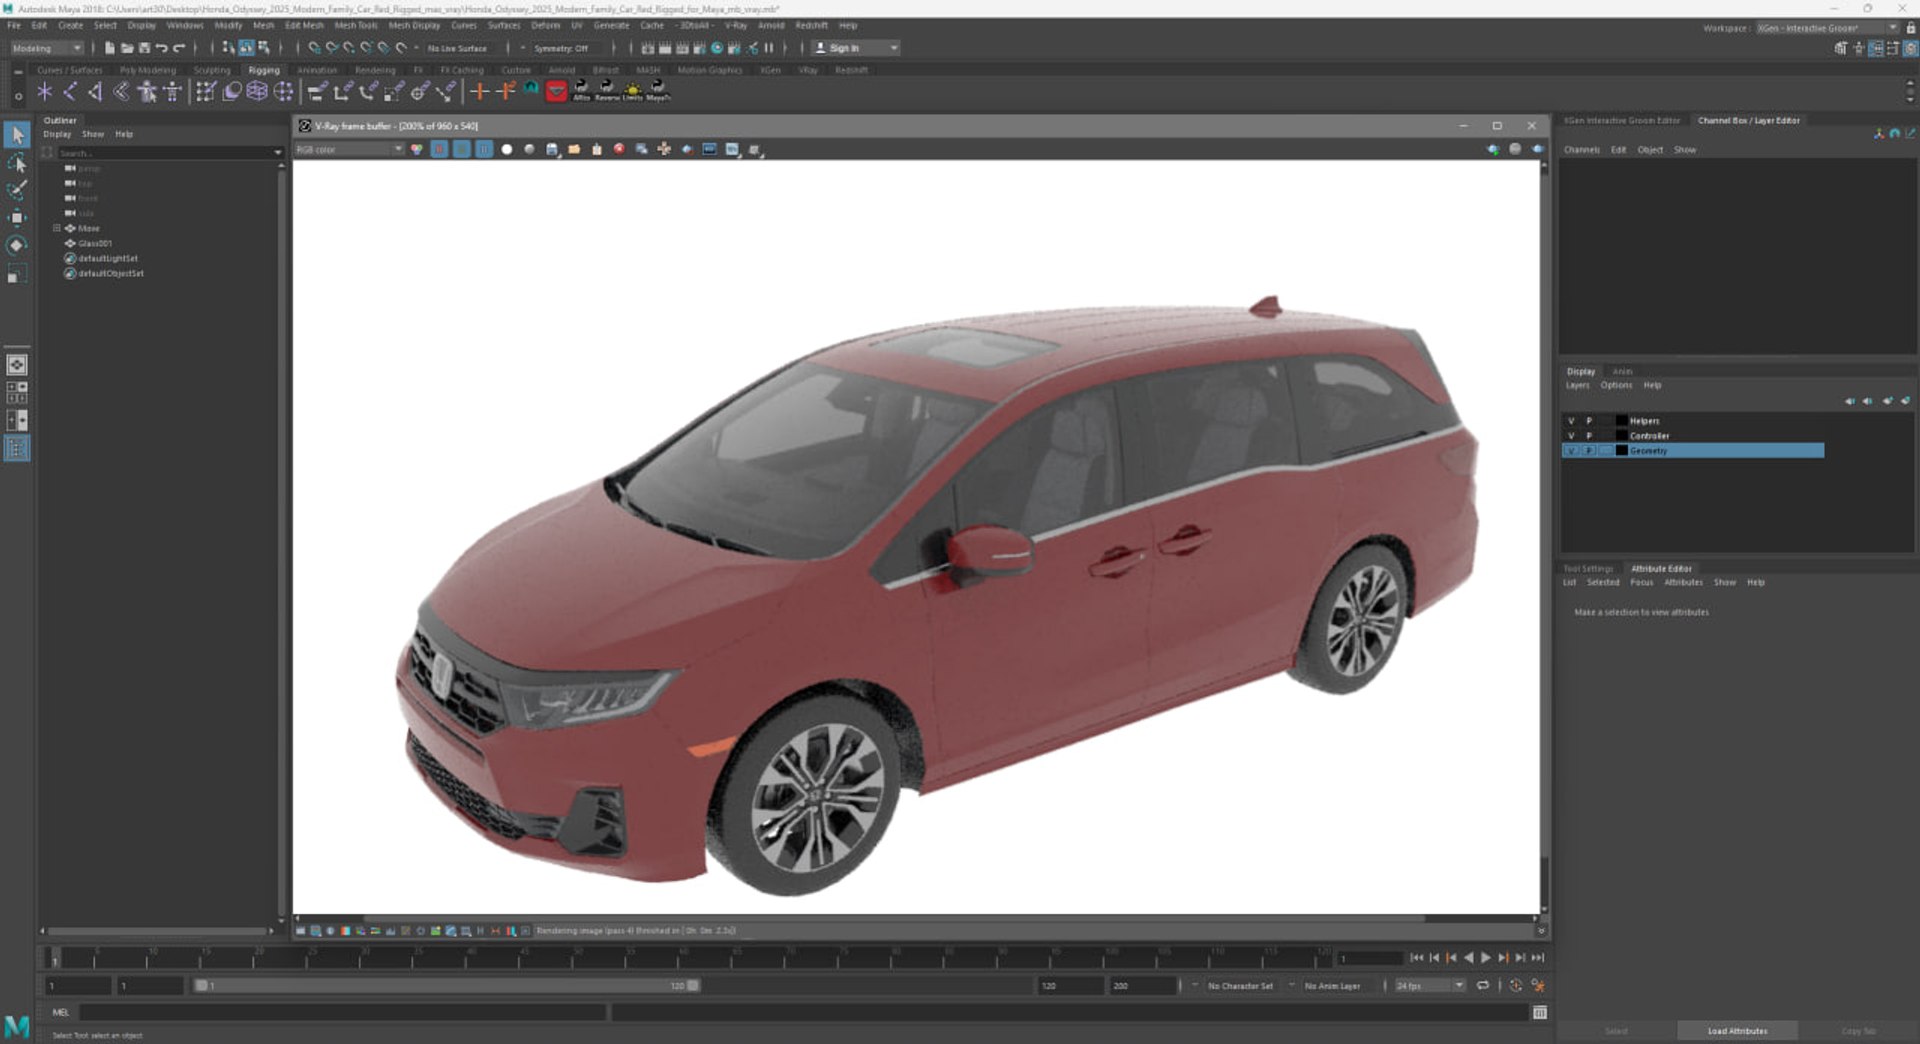Toggle visibility V of Controller layer
The height and width of the screenshot is (1044, 1920).
coord(1571,436)
